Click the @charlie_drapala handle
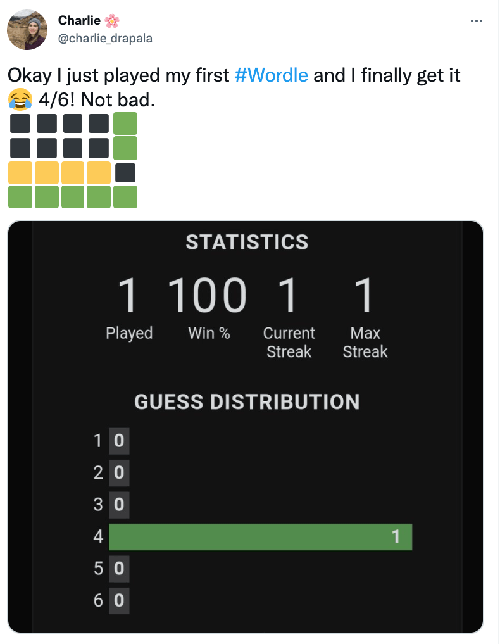 pos(105,38)
